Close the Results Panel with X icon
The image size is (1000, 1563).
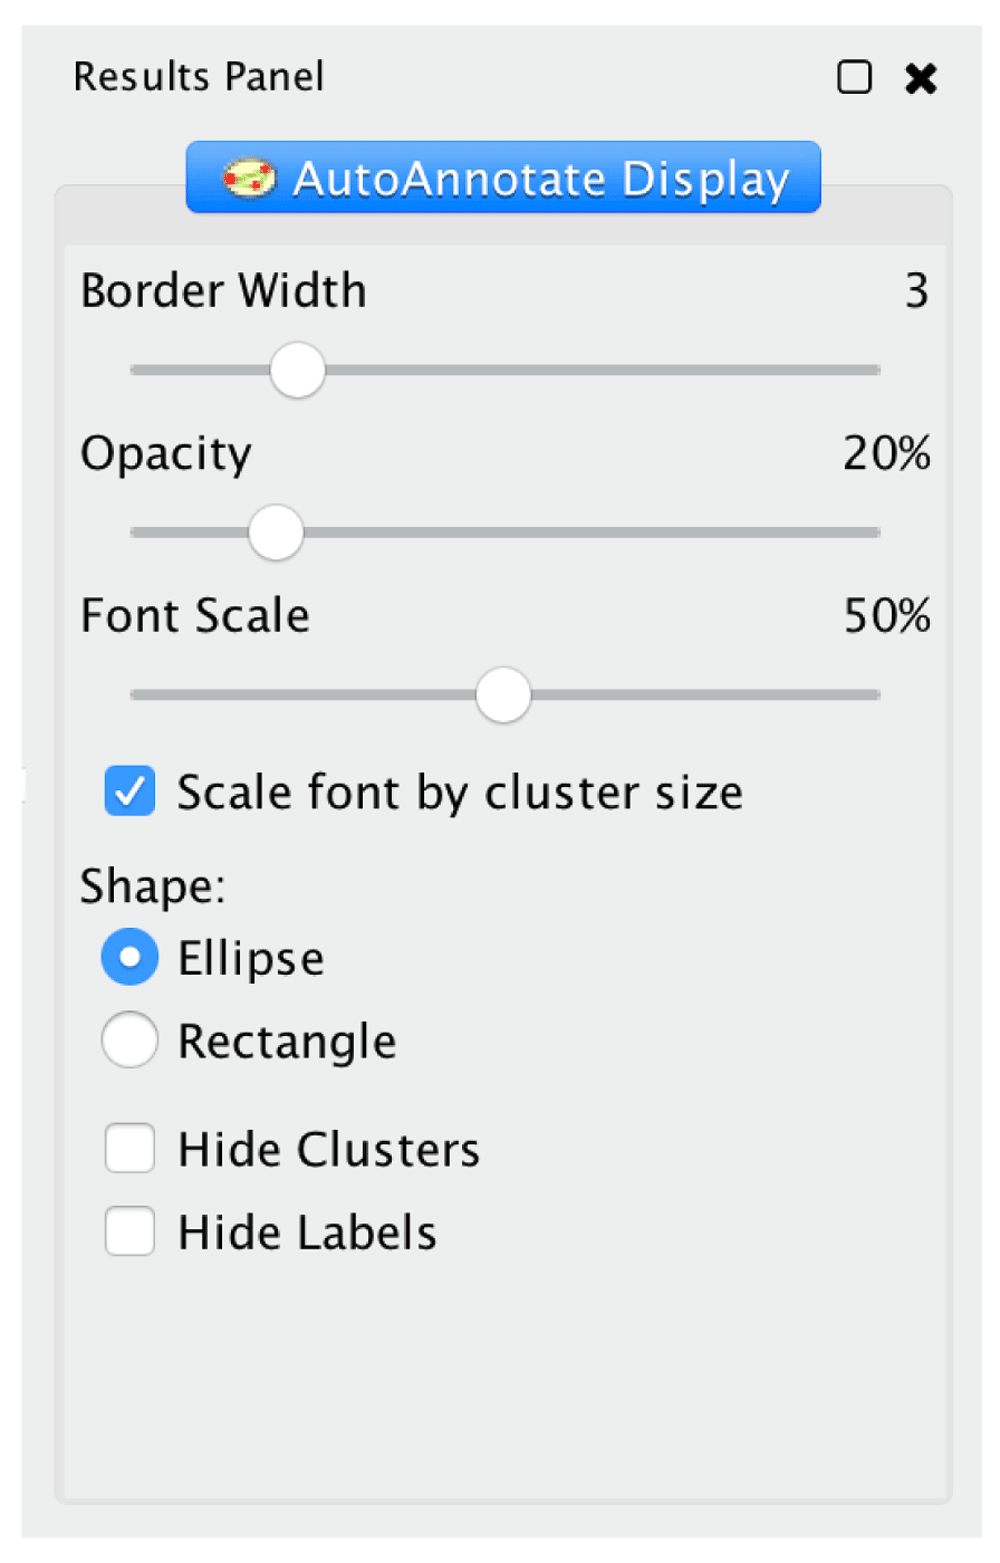[920, 78]
